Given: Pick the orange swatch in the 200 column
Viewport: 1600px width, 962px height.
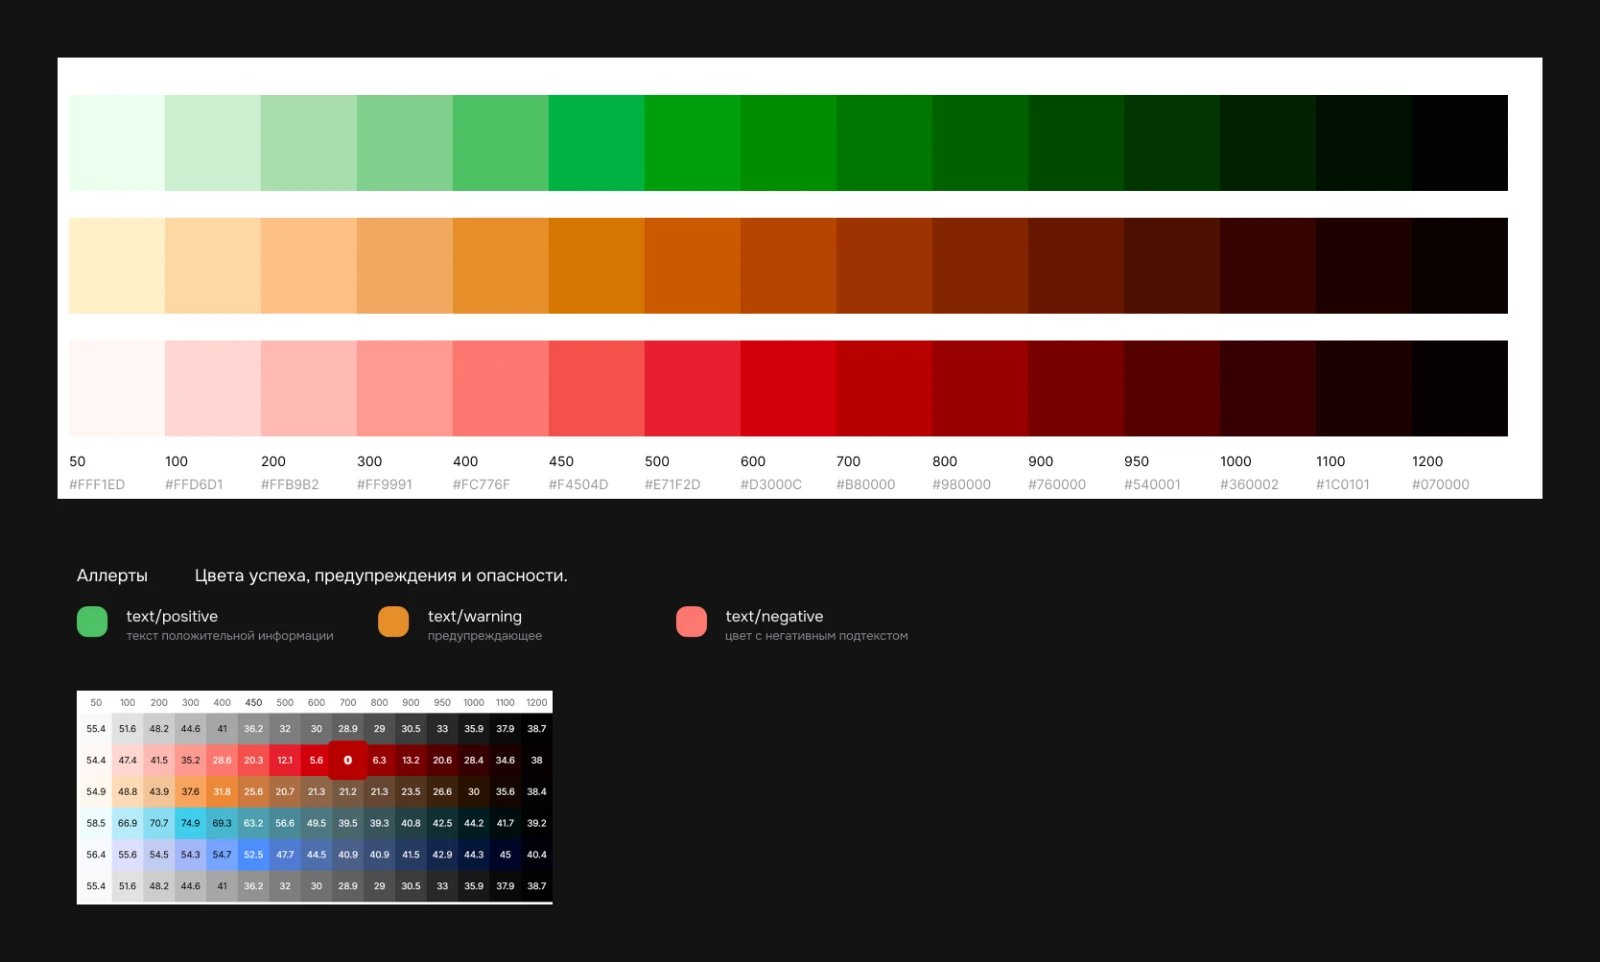Looking at the screenshot, I should click(x=309, y=266).
